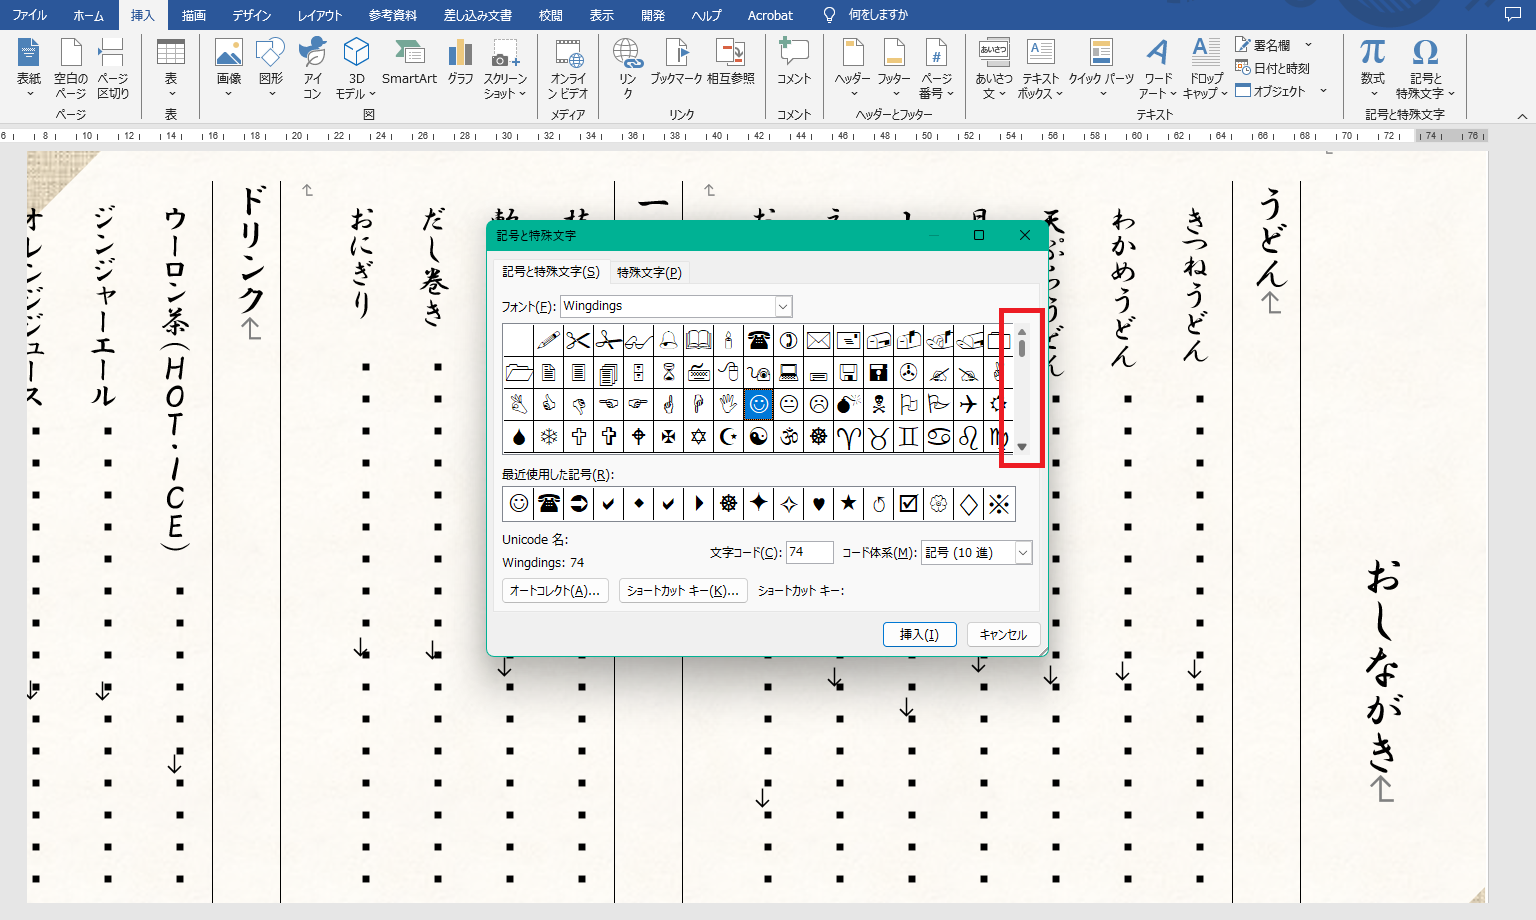The image size is (1536, 920).
Task: Click the オートコレクト(A)... button
Action: point(555,591)
